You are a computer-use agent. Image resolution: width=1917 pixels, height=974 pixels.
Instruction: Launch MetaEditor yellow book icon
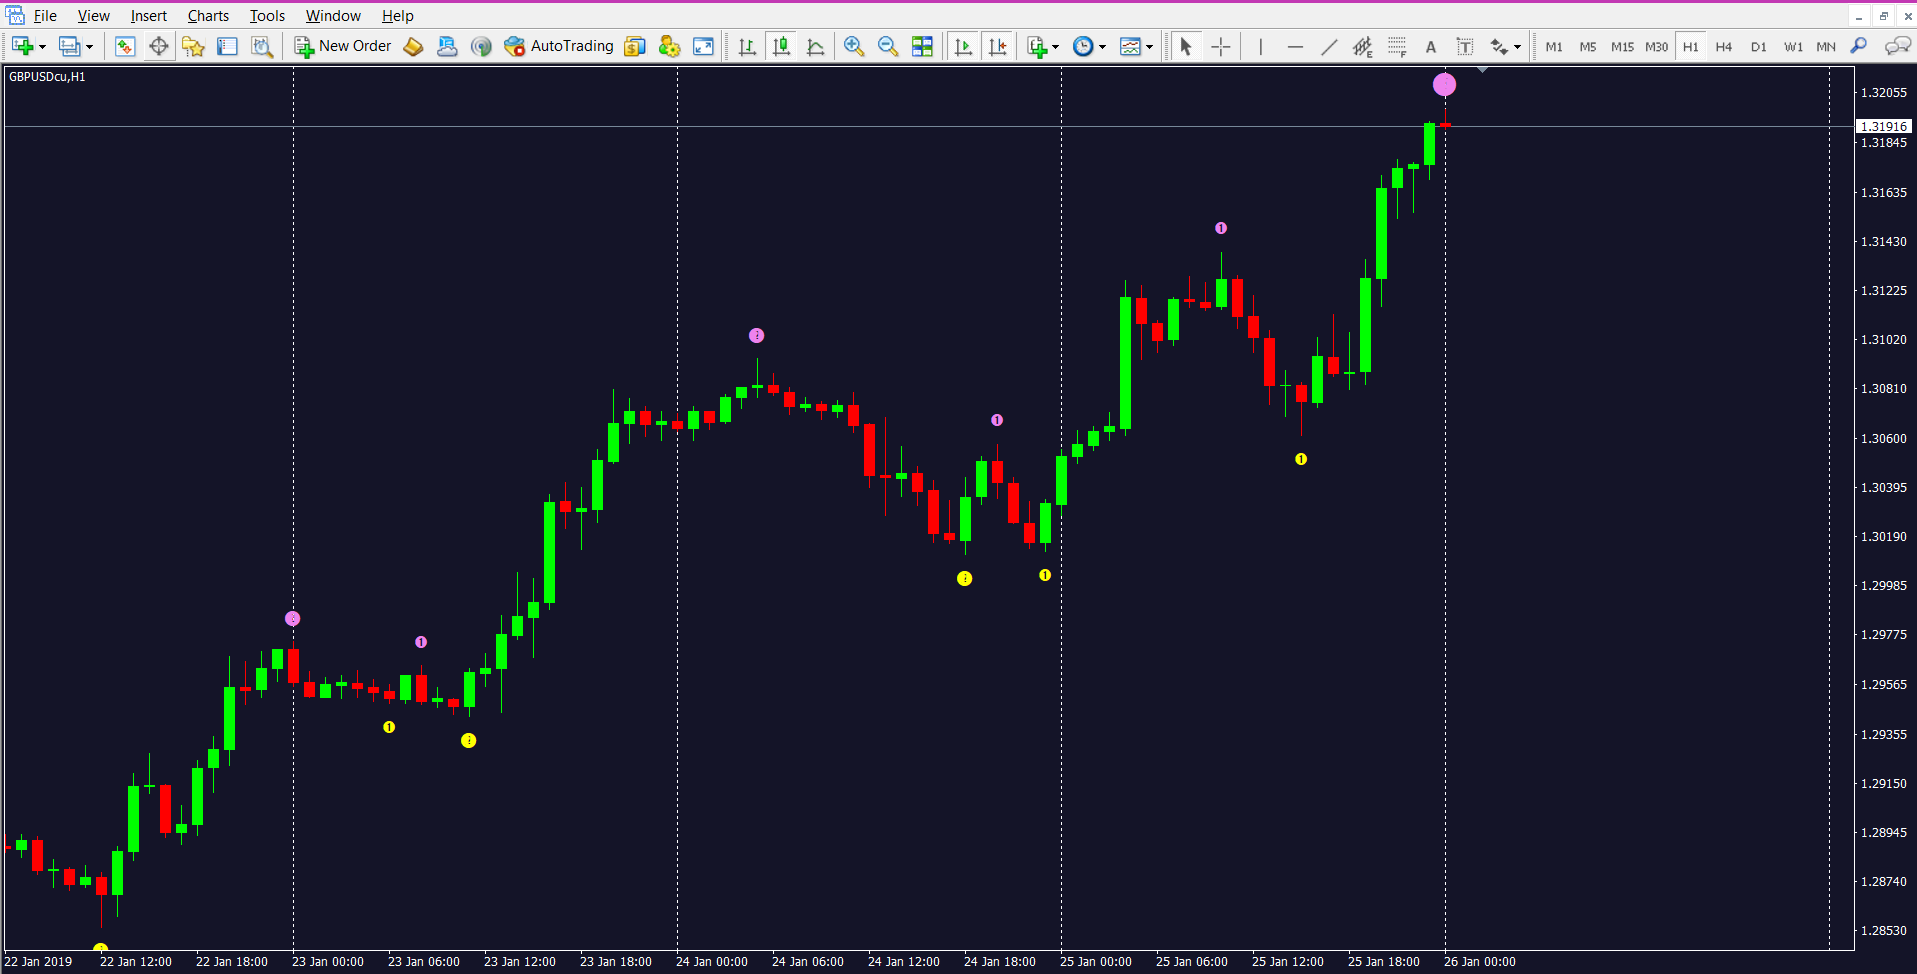tap(413, 46)
